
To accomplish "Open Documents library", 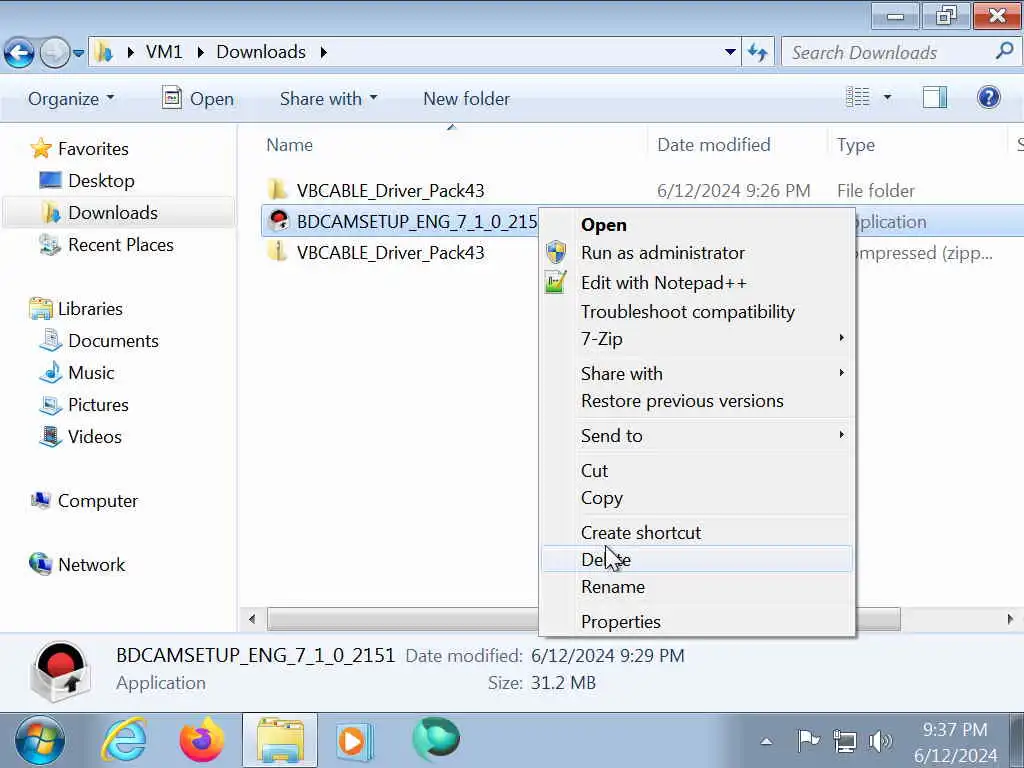I will (x=99, y=341).
